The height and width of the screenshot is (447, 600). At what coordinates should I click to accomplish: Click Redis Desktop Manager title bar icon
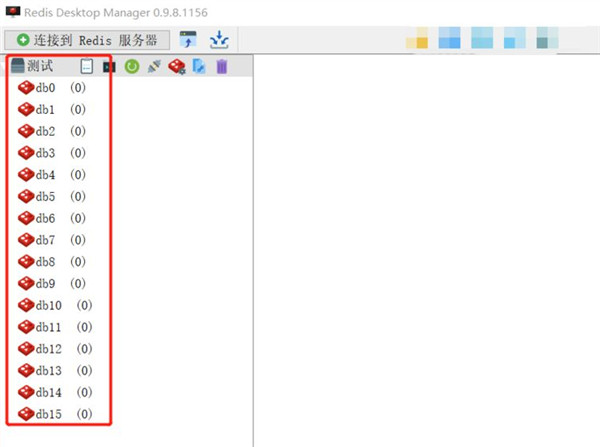click(x=13, y=12)
